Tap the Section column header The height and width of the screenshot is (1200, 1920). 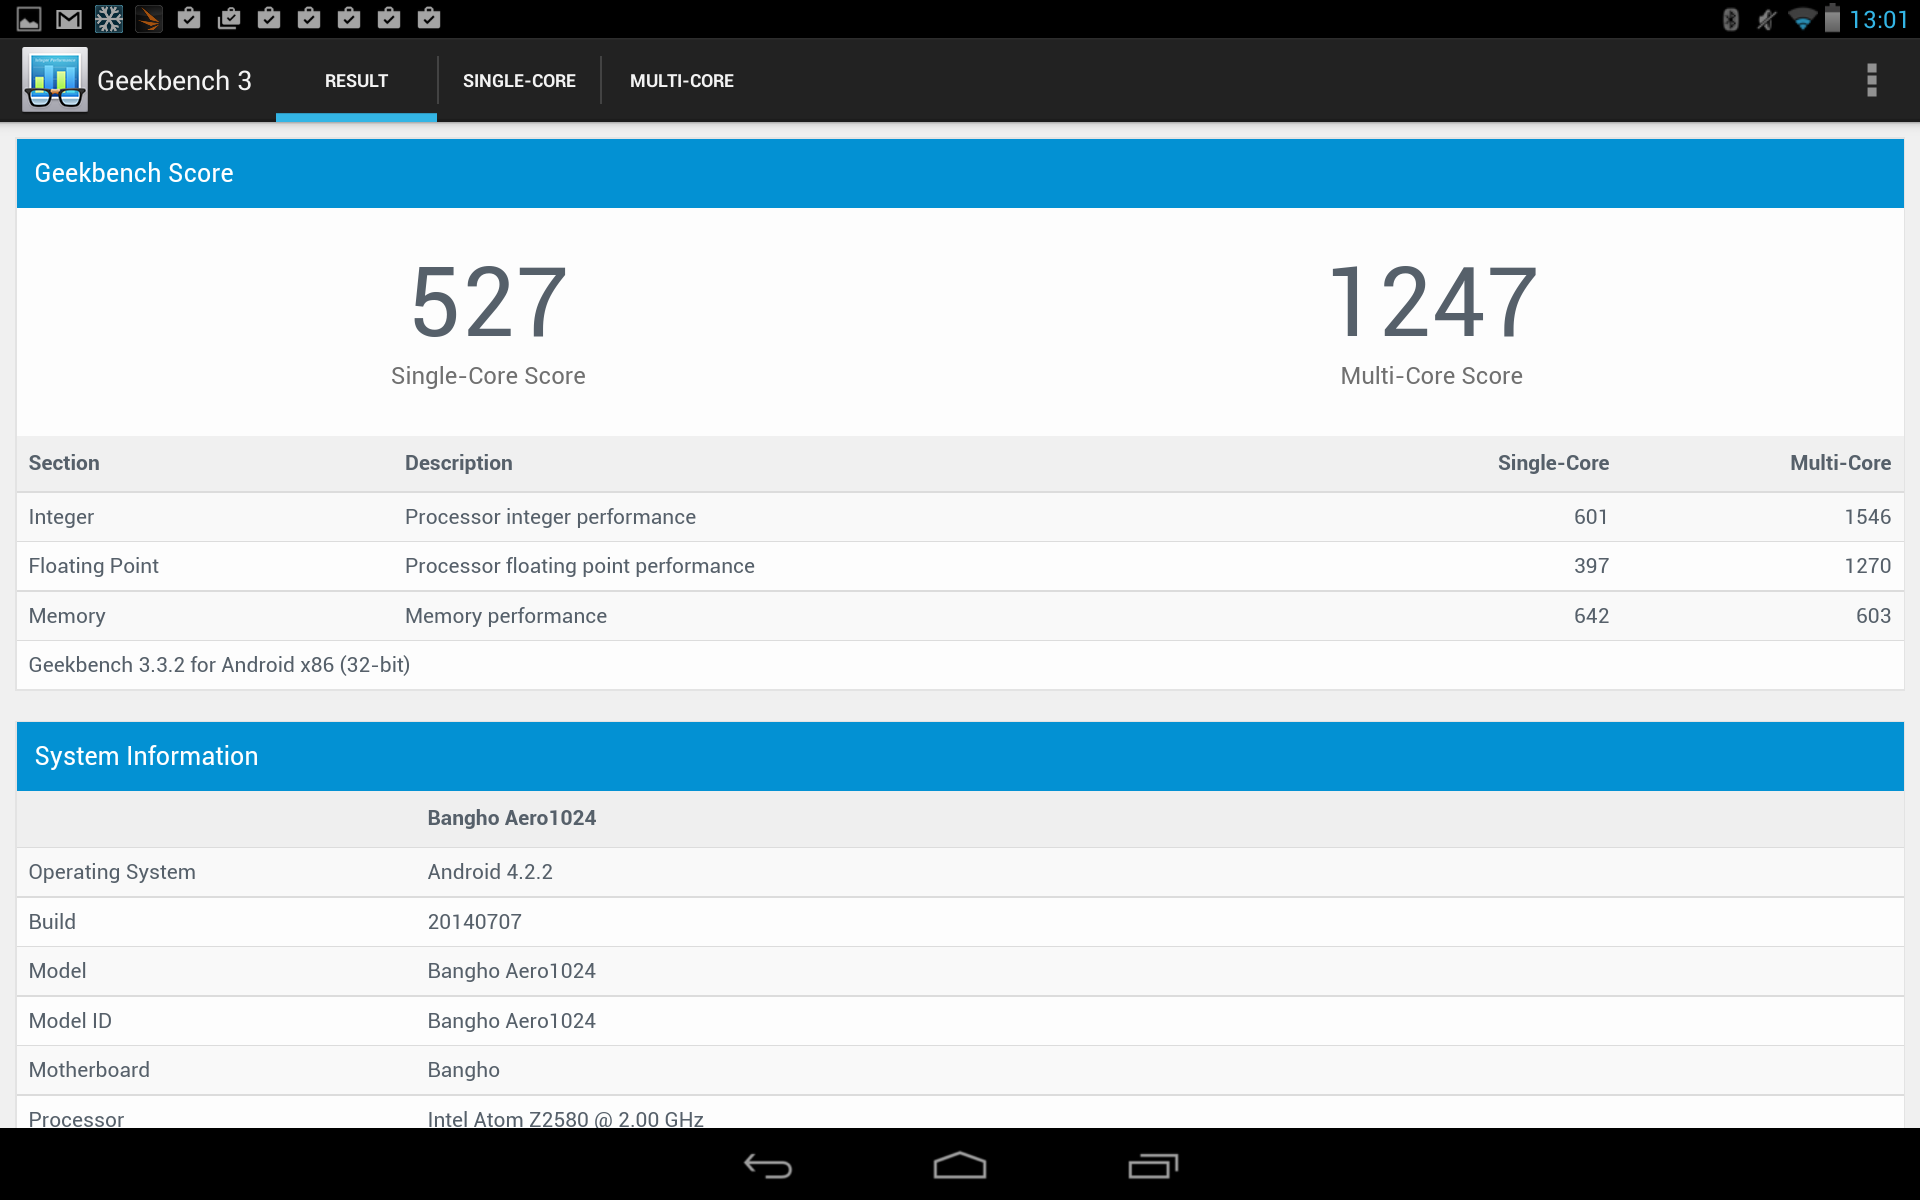pos(64,463)
